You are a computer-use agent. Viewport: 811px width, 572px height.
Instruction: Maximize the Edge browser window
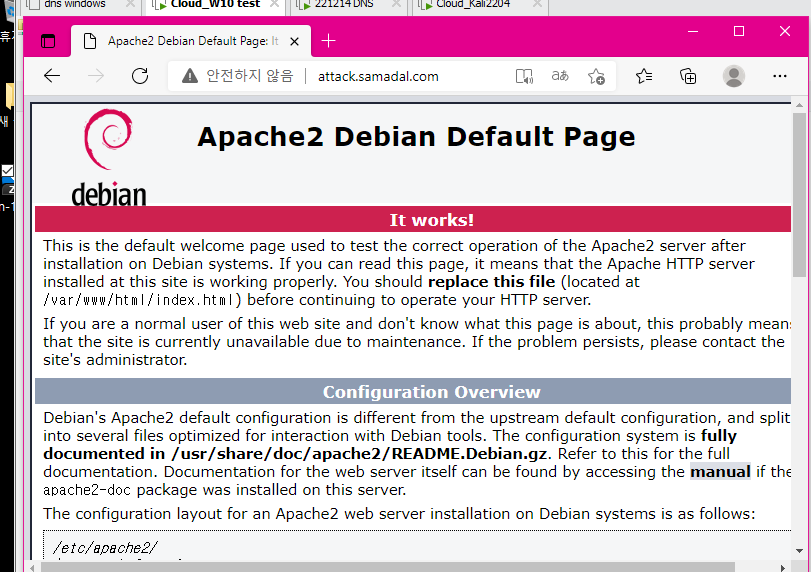click(739, 32)
